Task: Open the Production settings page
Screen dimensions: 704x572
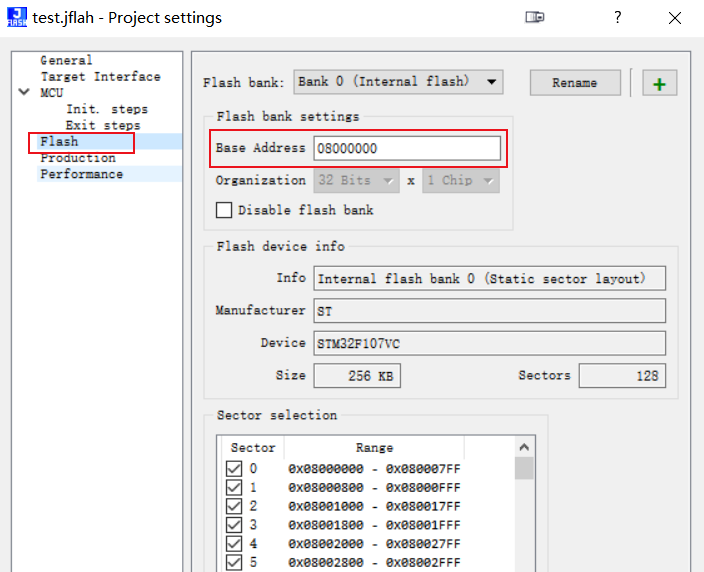Action: point(78,158)
